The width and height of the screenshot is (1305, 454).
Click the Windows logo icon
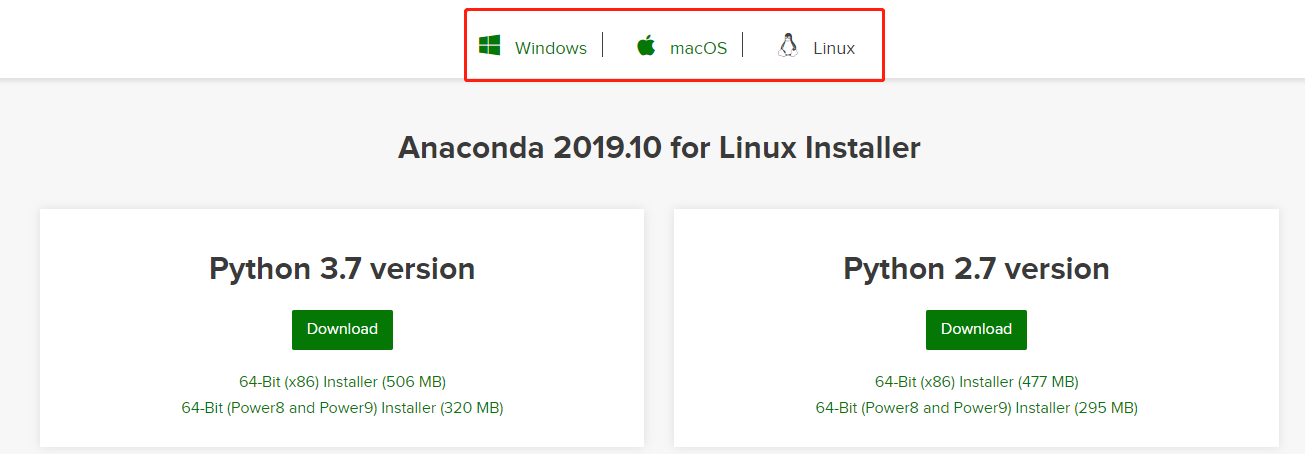pos(489,45)
